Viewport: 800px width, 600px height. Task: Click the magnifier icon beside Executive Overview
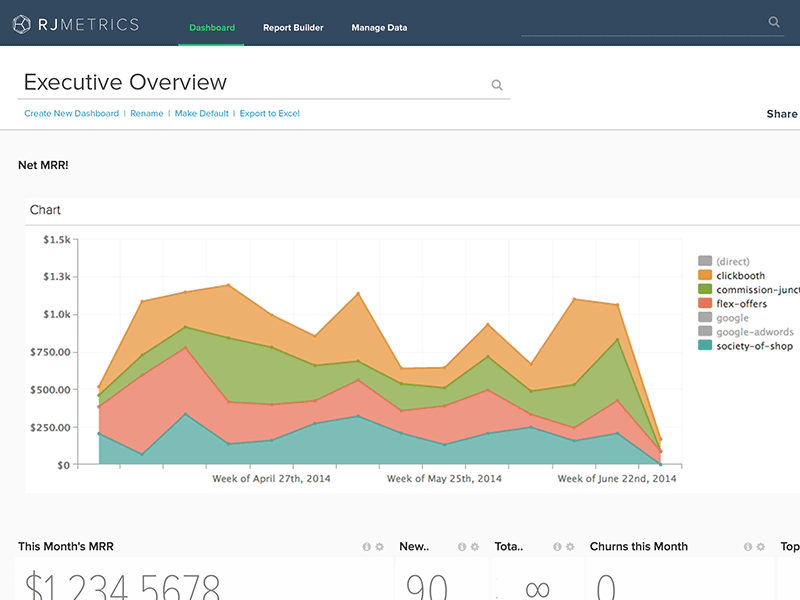[x=497, y=85]
